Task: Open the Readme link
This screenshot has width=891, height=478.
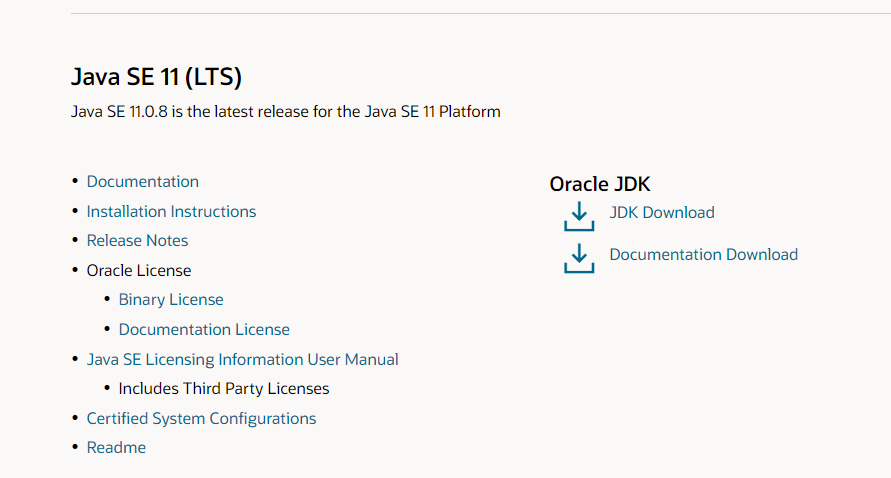Action: pyautogui.click(x=116, y=448)
